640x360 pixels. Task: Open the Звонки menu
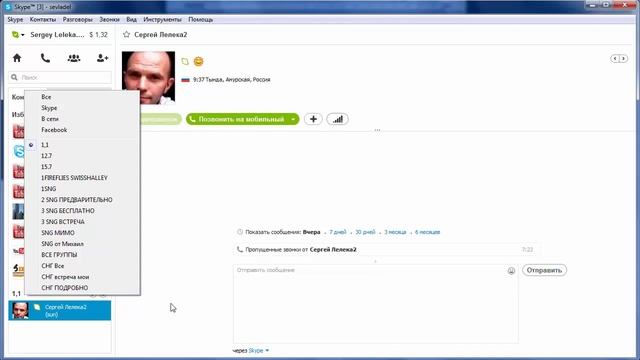click(109, 19)
